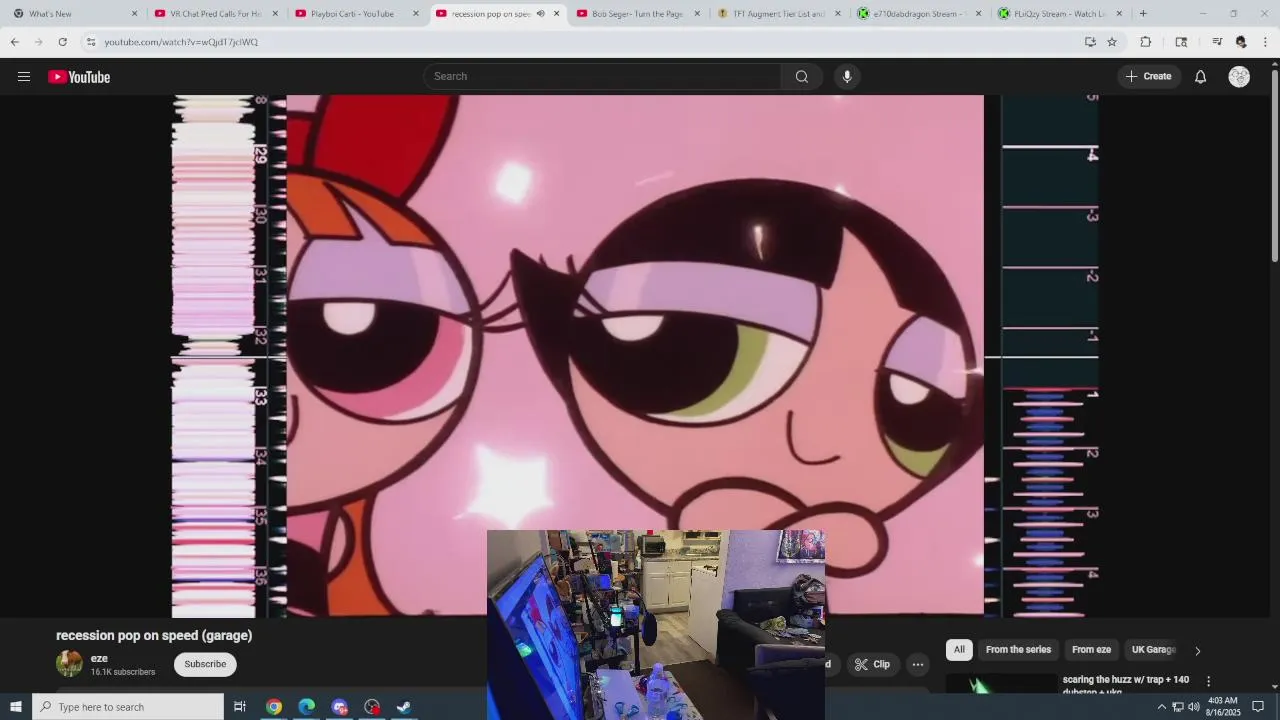Show more filter chips with right arrow
1280x720 pixels.
1197,651
